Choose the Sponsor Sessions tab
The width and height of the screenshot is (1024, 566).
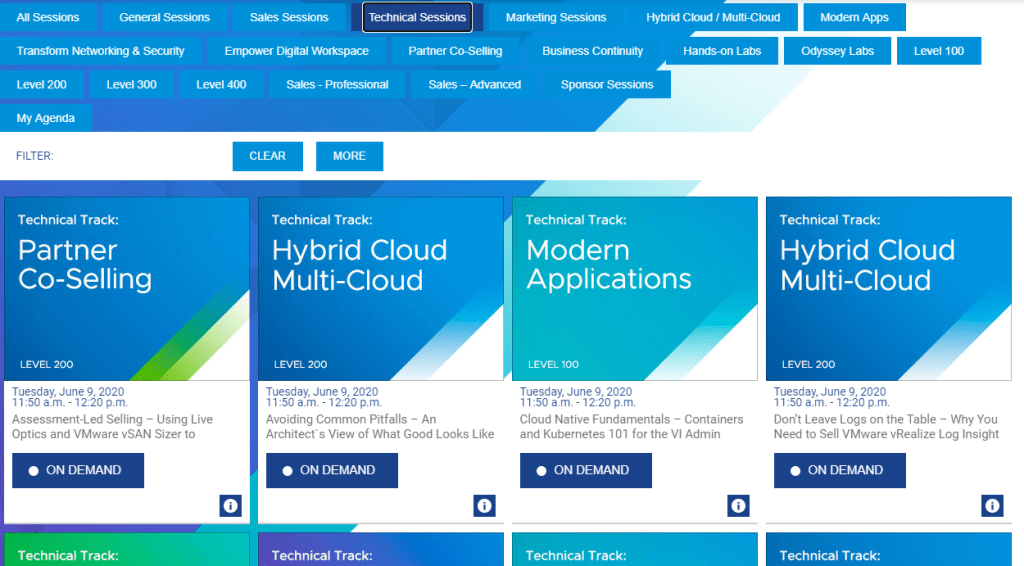[x=607, y=85]
